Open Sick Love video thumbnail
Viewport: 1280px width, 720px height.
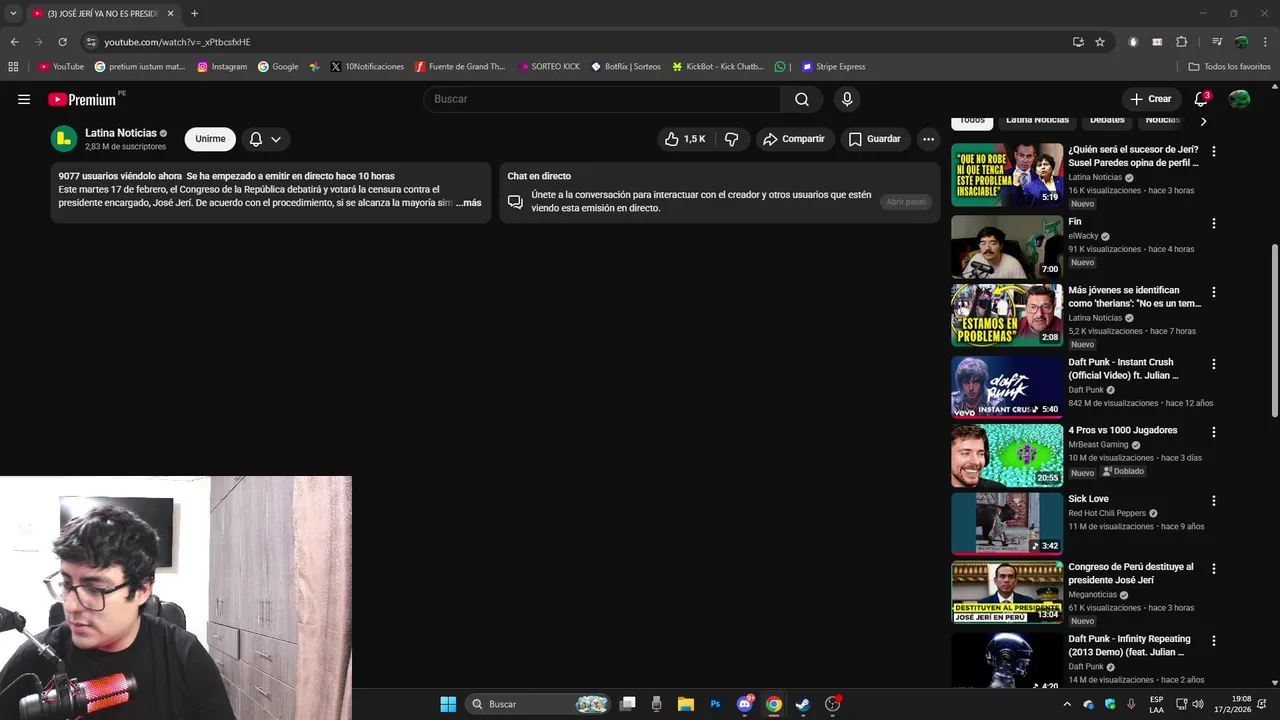(1007, 523)
